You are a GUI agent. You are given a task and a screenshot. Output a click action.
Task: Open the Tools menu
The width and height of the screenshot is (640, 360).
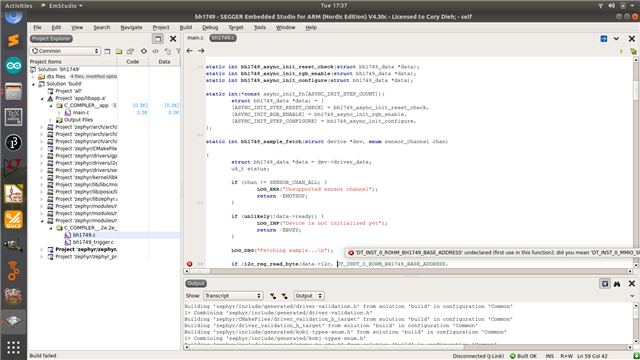(x=260, y=27)
